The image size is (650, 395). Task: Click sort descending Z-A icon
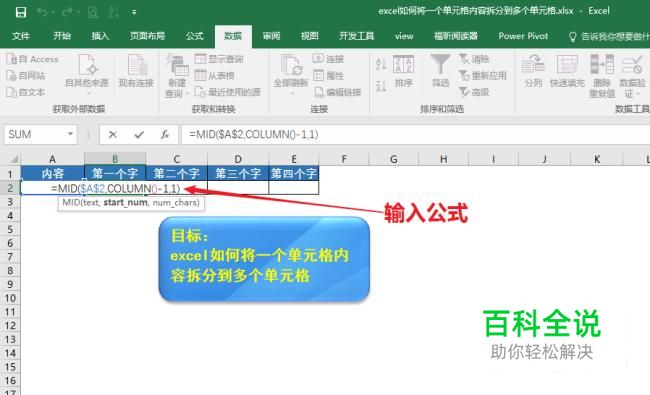(x=381, y=87)
